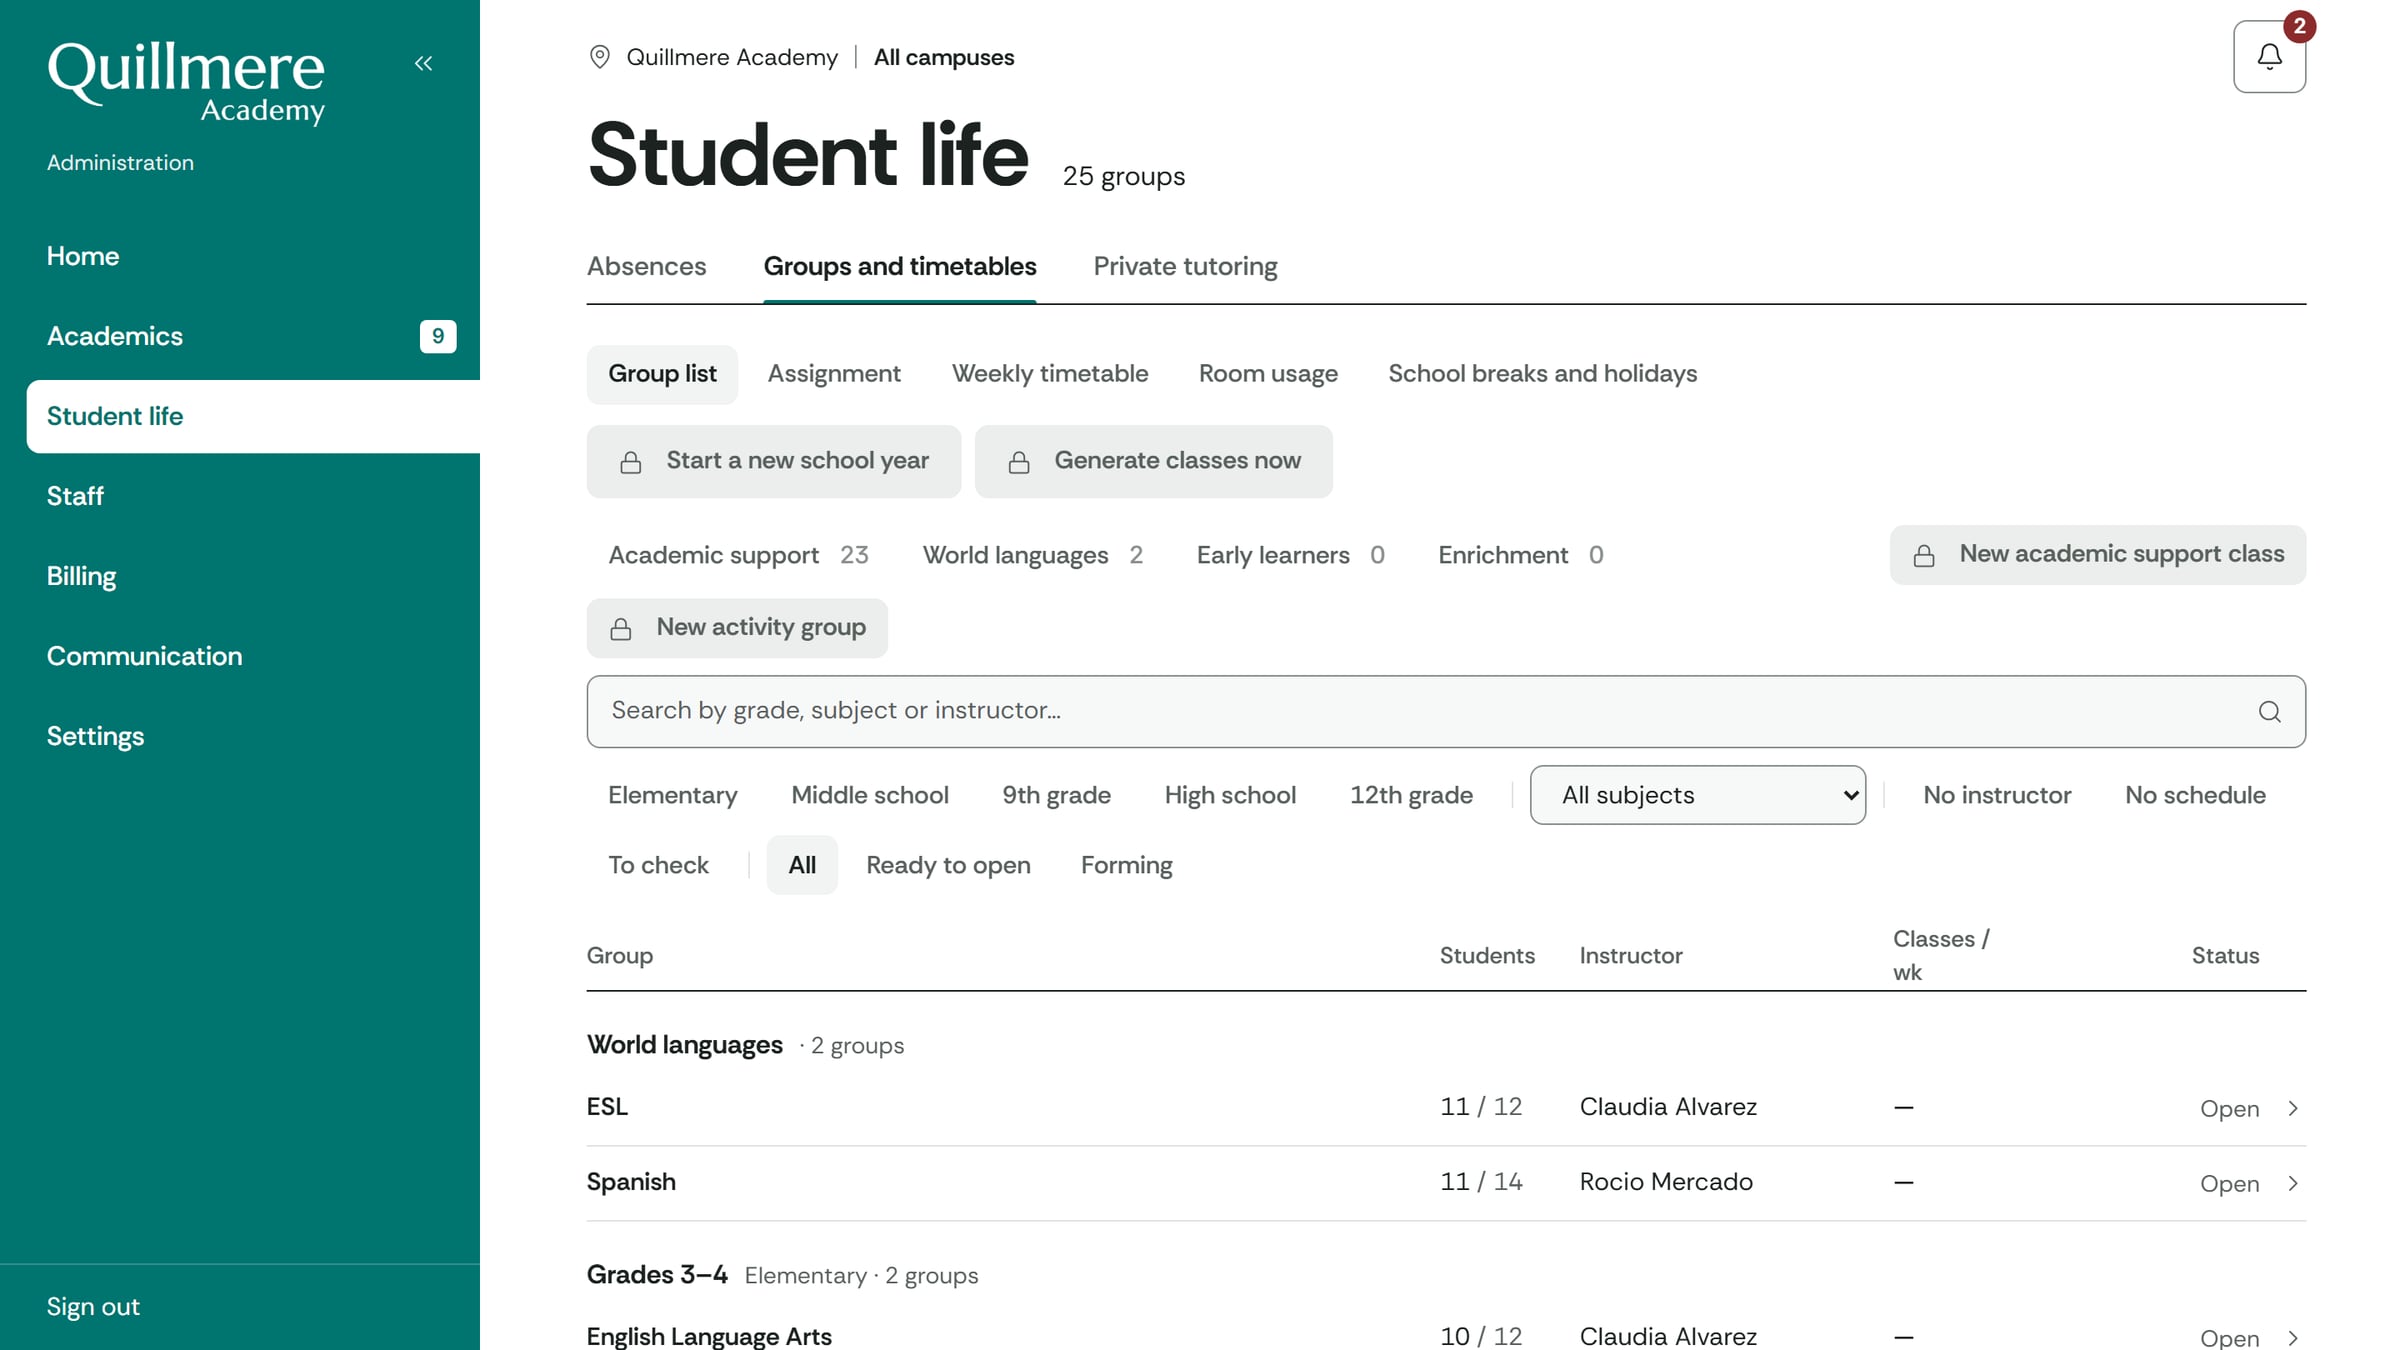Image resolution: width=2400 pixels, height=1350 pixels.
Task: Click lock icon on New academic support class
Action: [1924, 556]
